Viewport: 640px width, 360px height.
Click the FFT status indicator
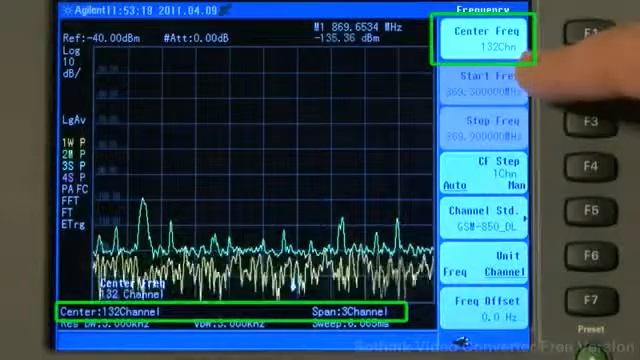[x=70, y=201]
